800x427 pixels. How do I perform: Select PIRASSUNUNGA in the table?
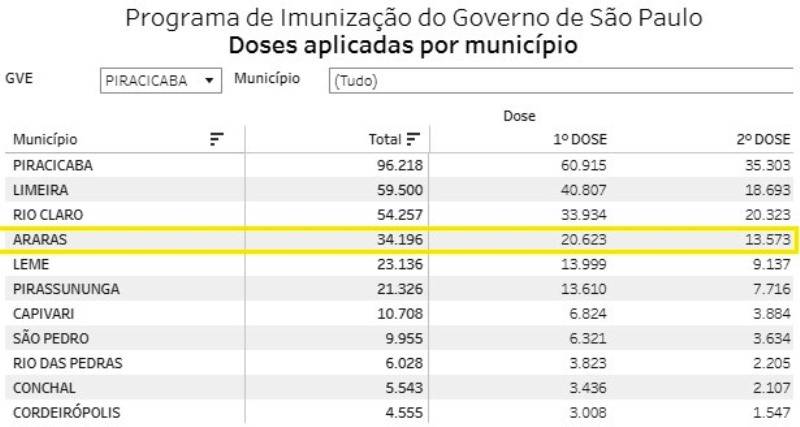click(x=66, y=289)
